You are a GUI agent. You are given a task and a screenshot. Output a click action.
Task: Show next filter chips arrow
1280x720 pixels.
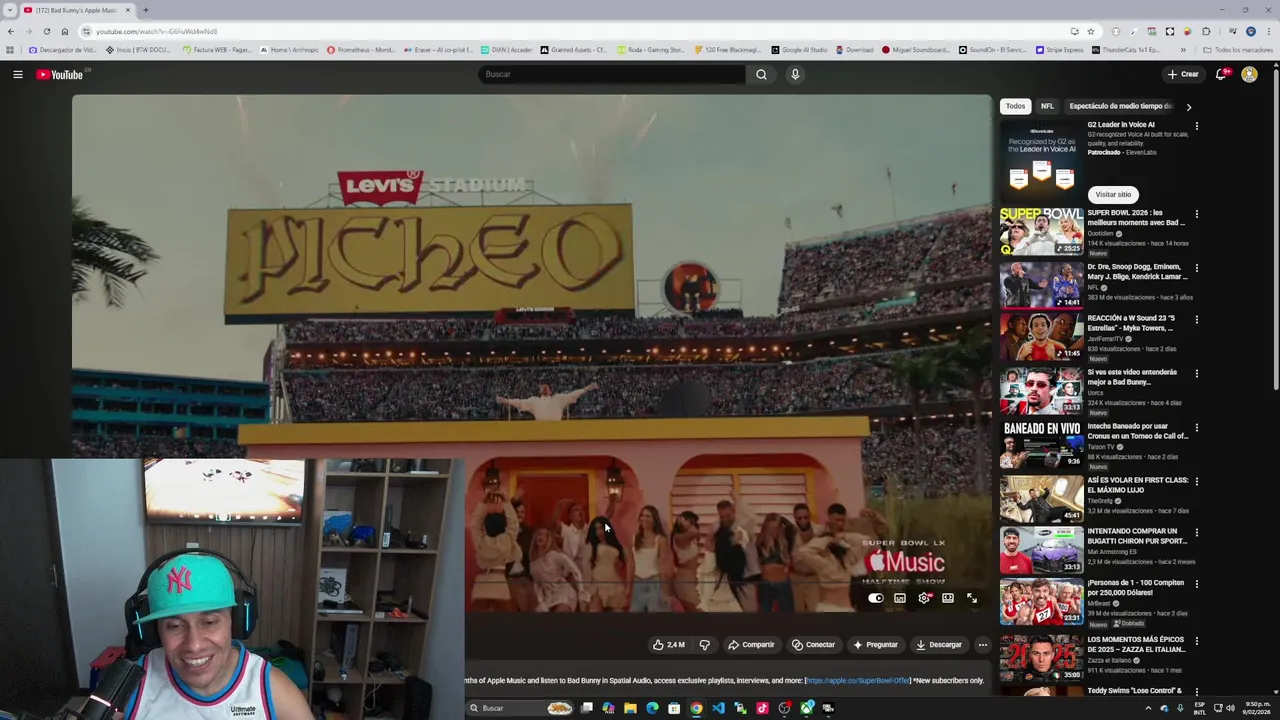tap(1188, 106)
